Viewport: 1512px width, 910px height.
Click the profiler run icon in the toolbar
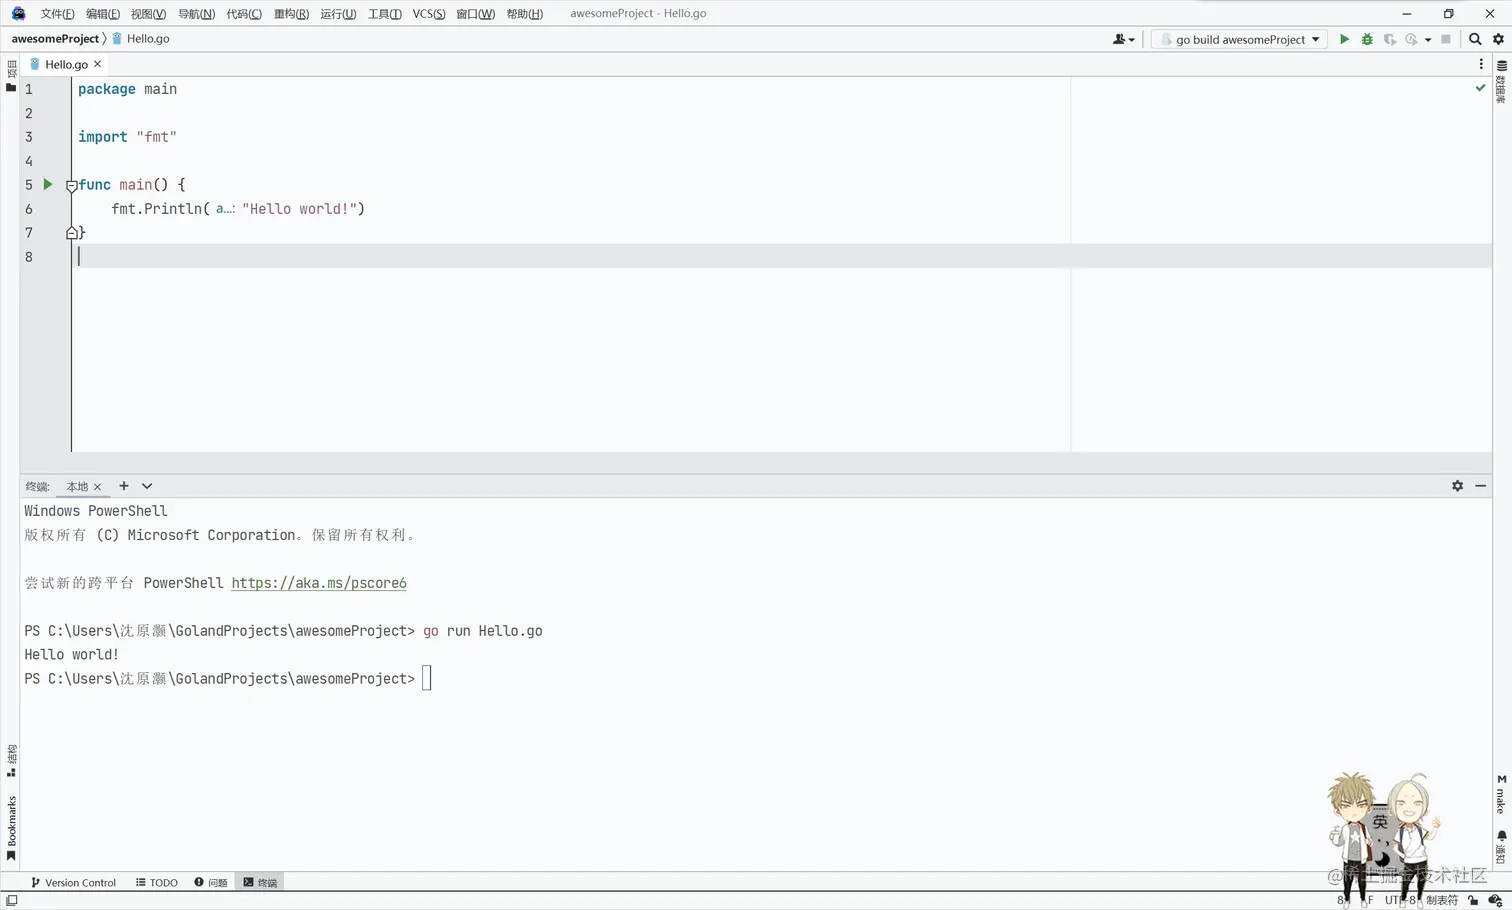(1411, 39)
